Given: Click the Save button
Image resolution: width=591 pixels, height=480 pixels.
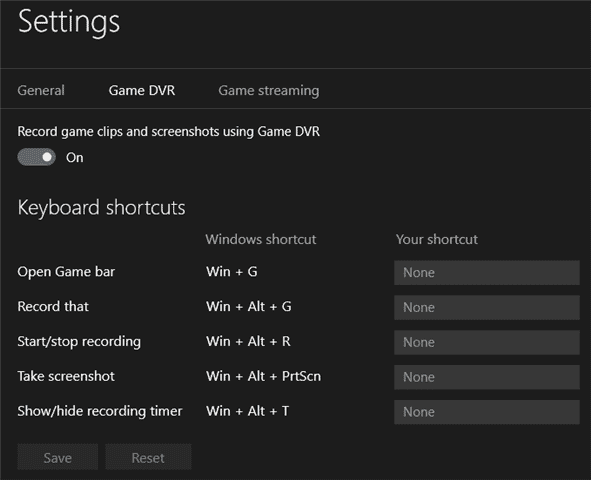Looking at the screenshot, I should (x=58, y=458).
